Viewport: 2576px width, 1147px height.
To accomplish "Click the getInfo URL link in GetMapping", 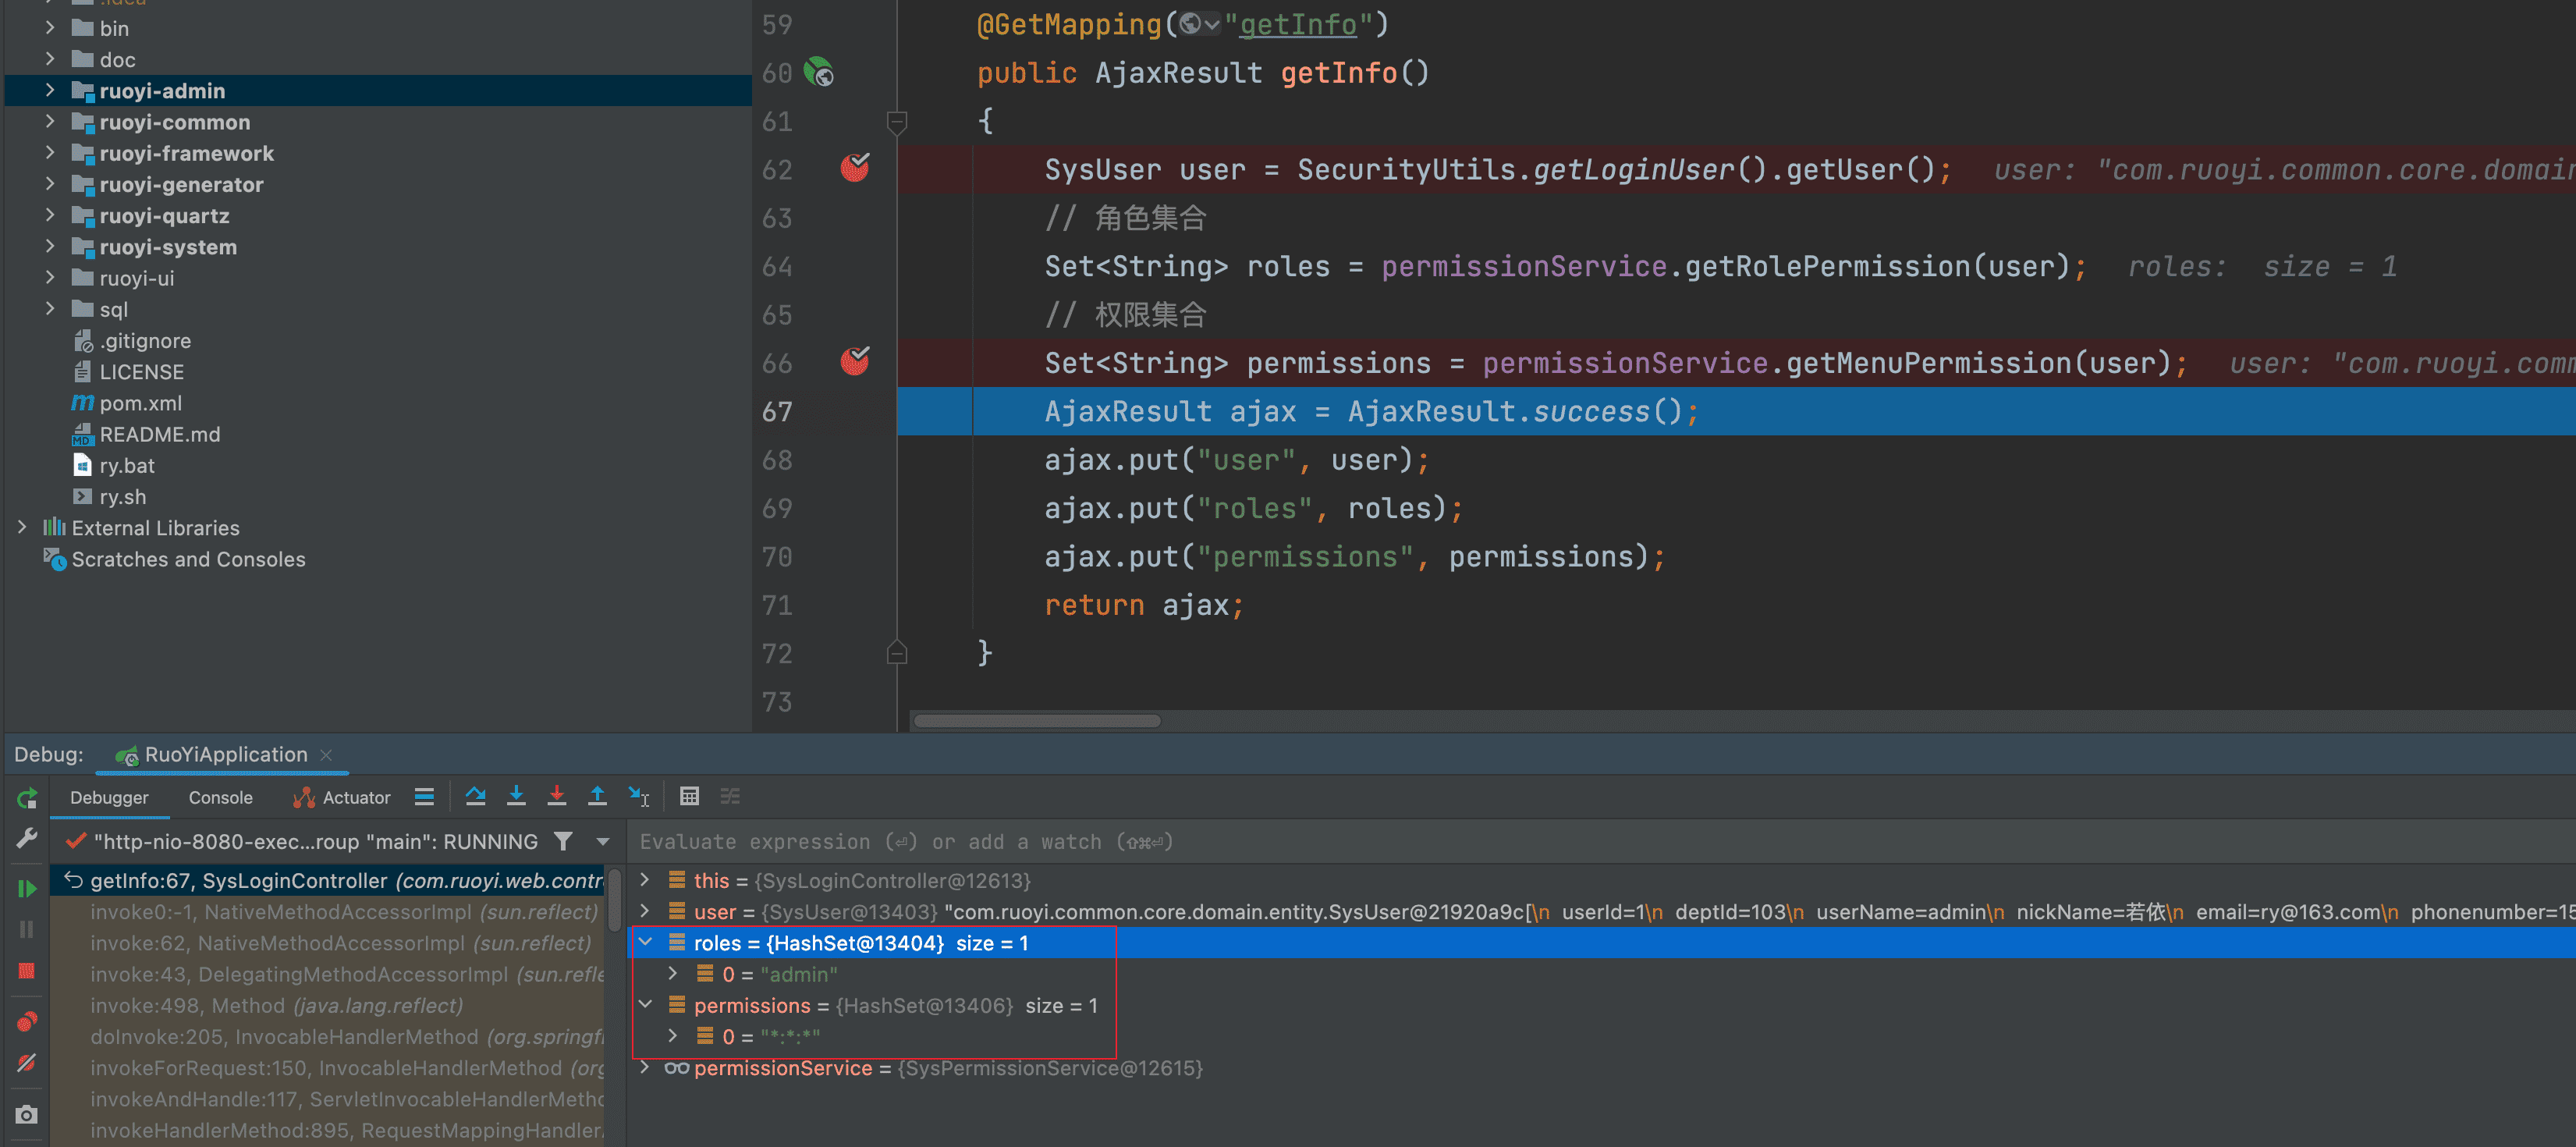I will (x=1298, y=24).
